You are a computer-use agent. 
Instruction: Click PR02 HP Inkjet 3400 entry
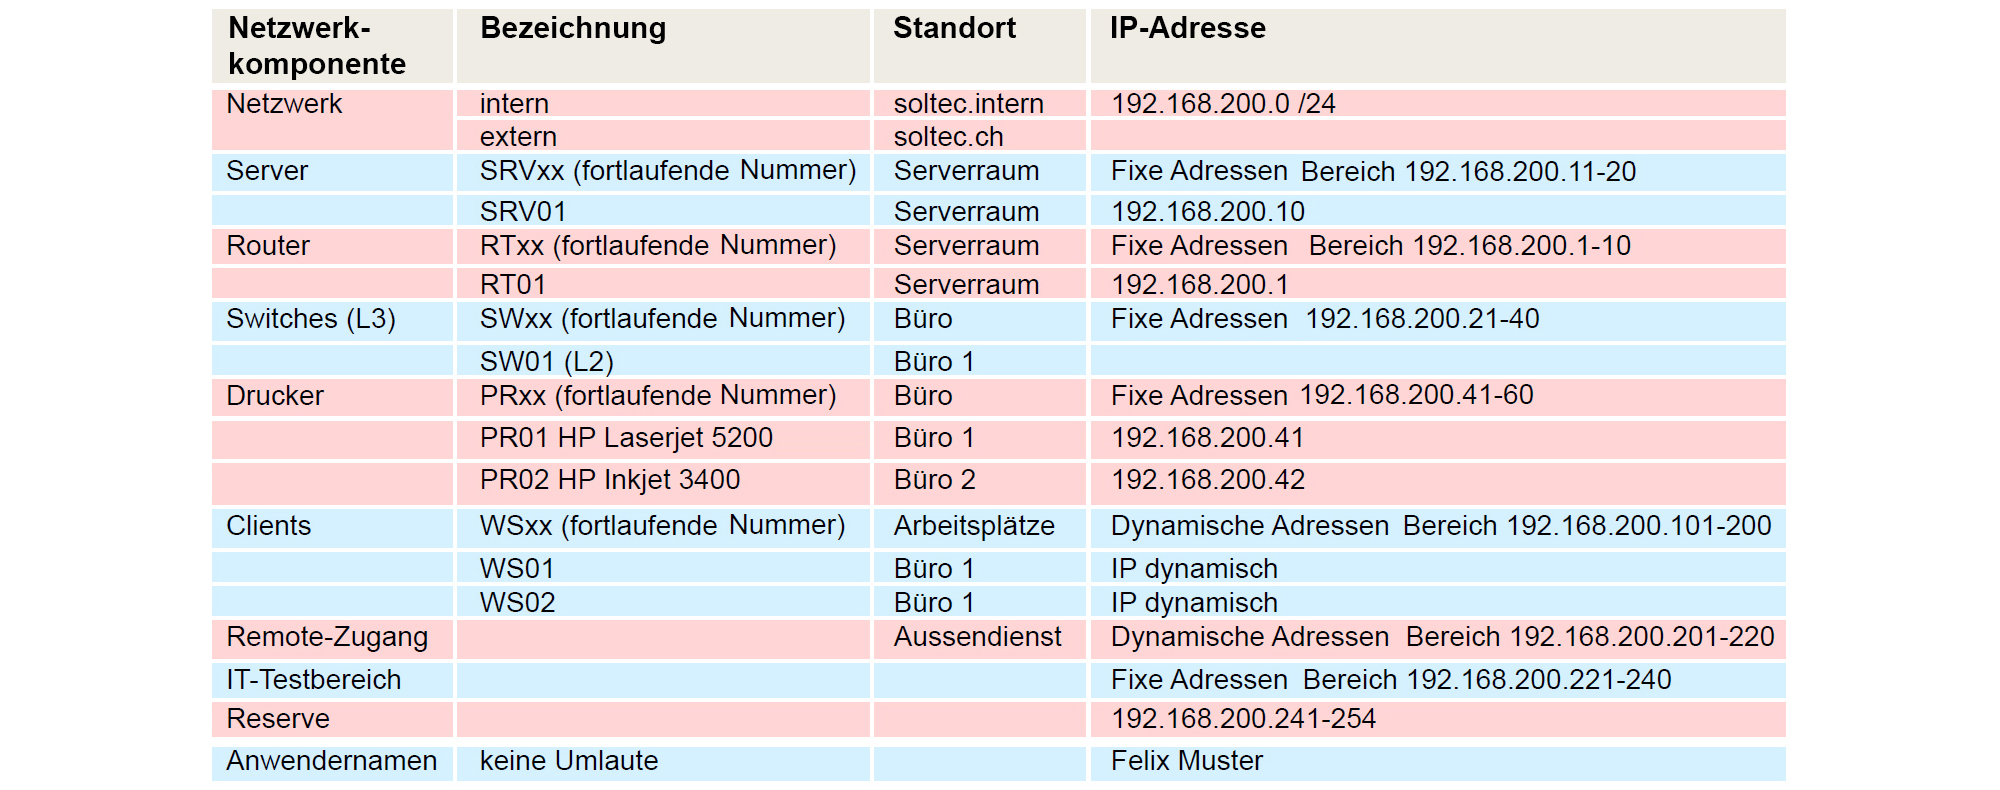point(610,480)
